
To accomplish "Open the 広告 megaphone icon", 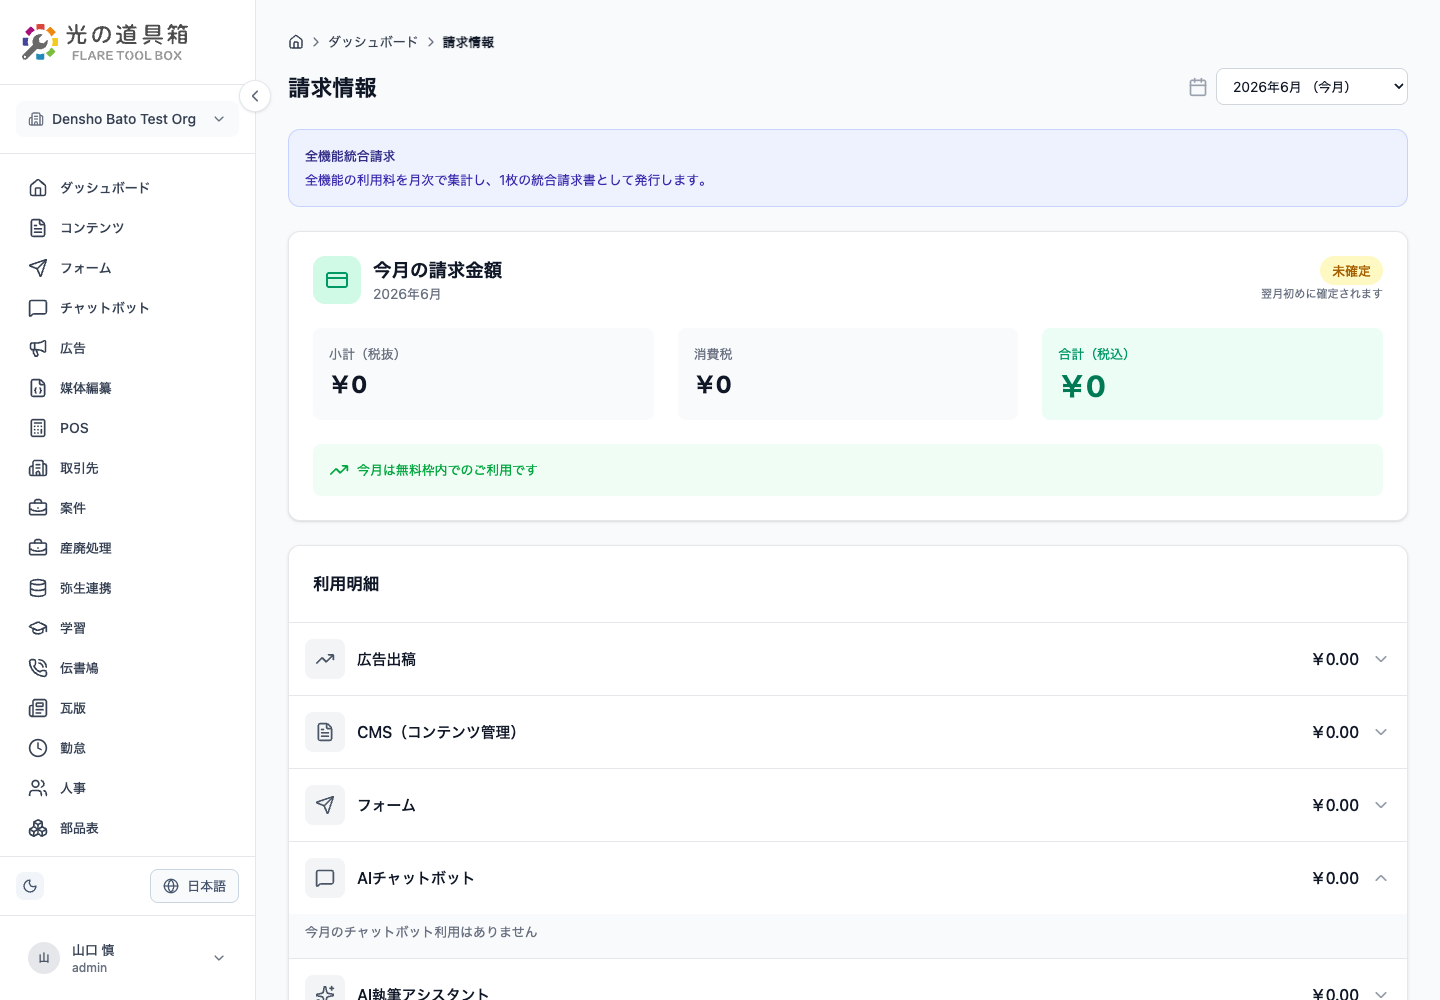I will (38, 348).
